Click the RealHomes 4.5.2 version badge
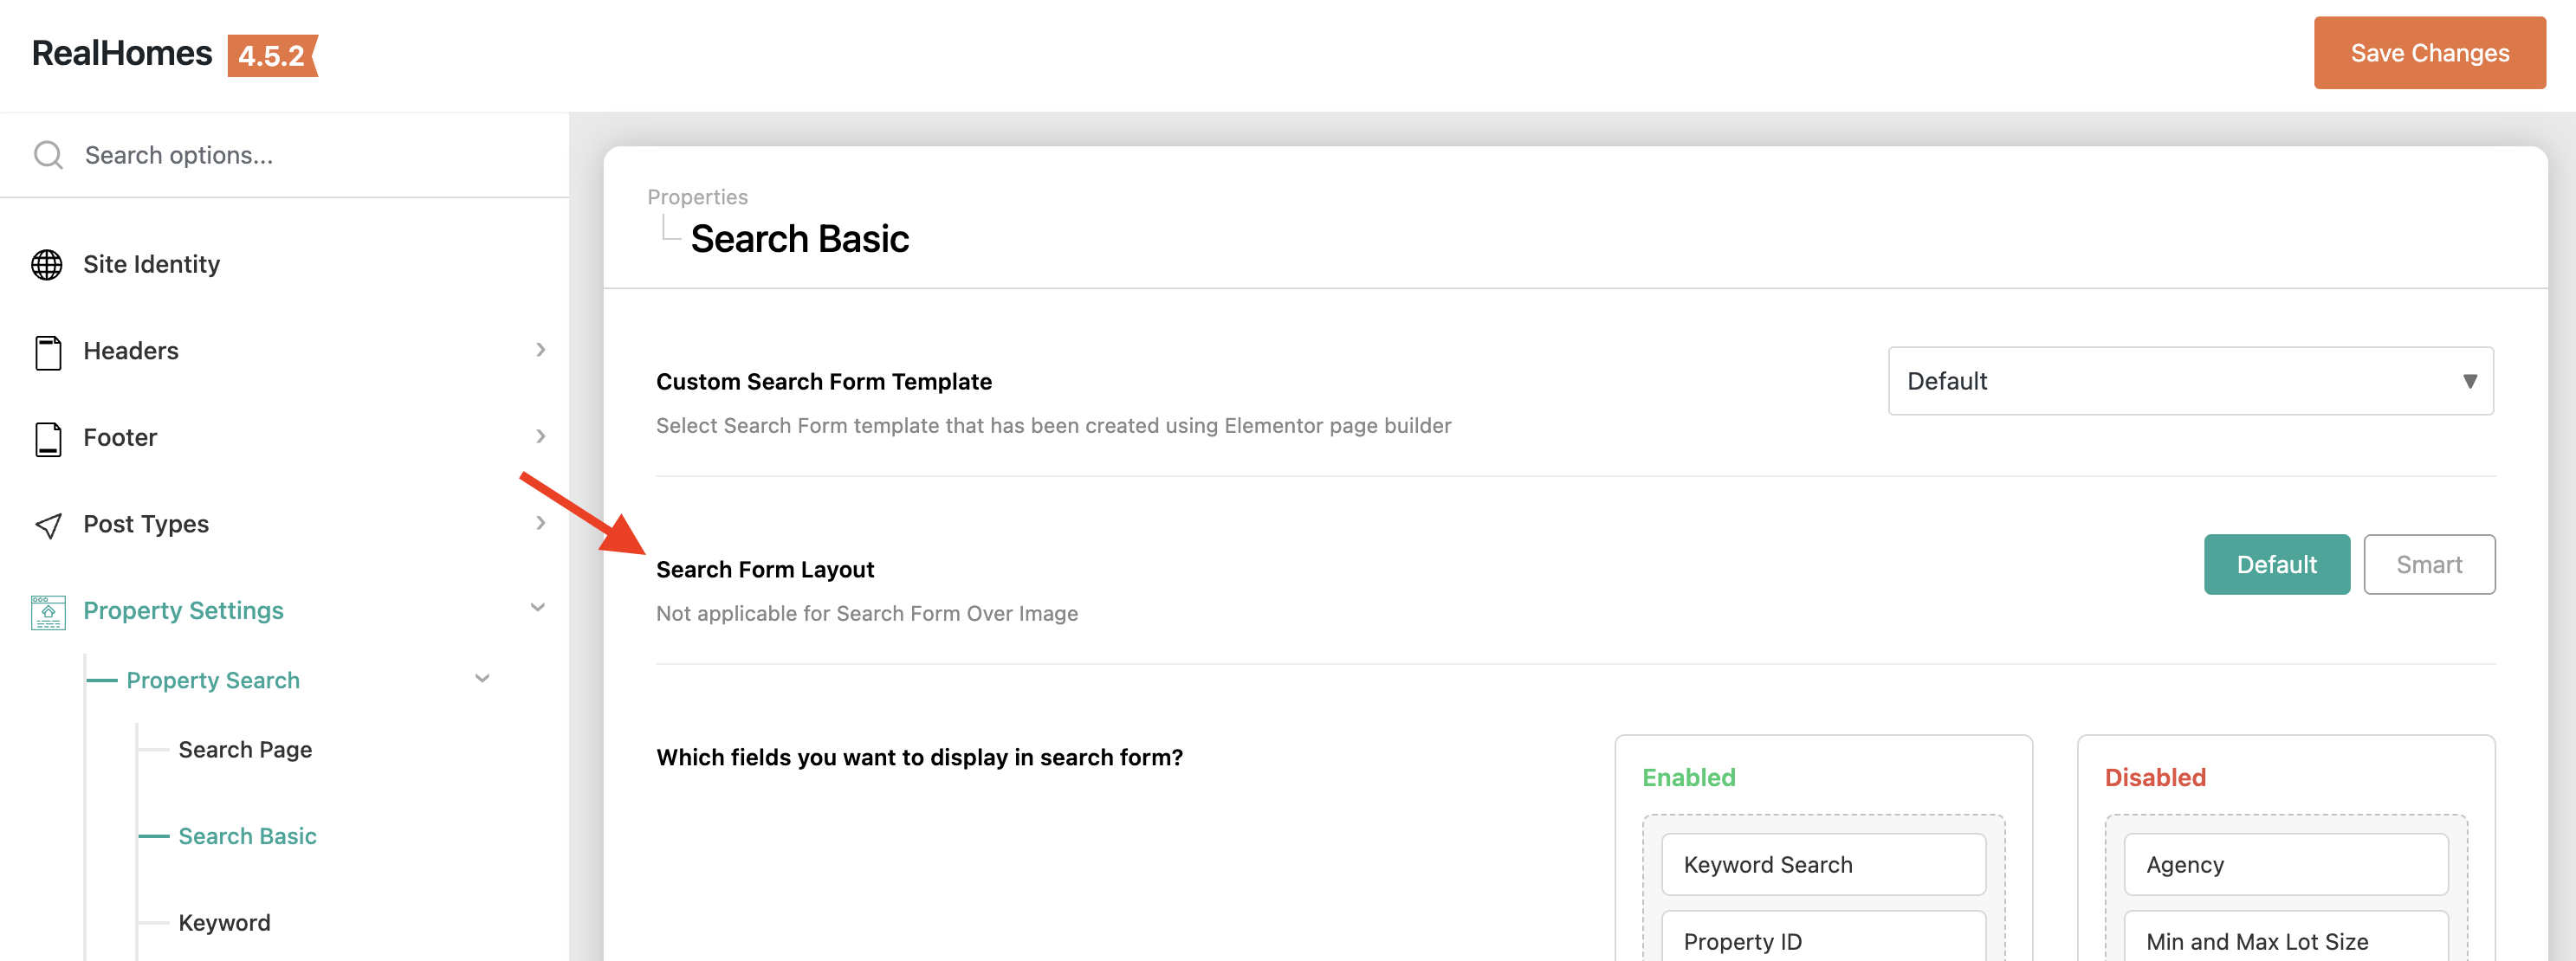 click(x=271, y=55)
